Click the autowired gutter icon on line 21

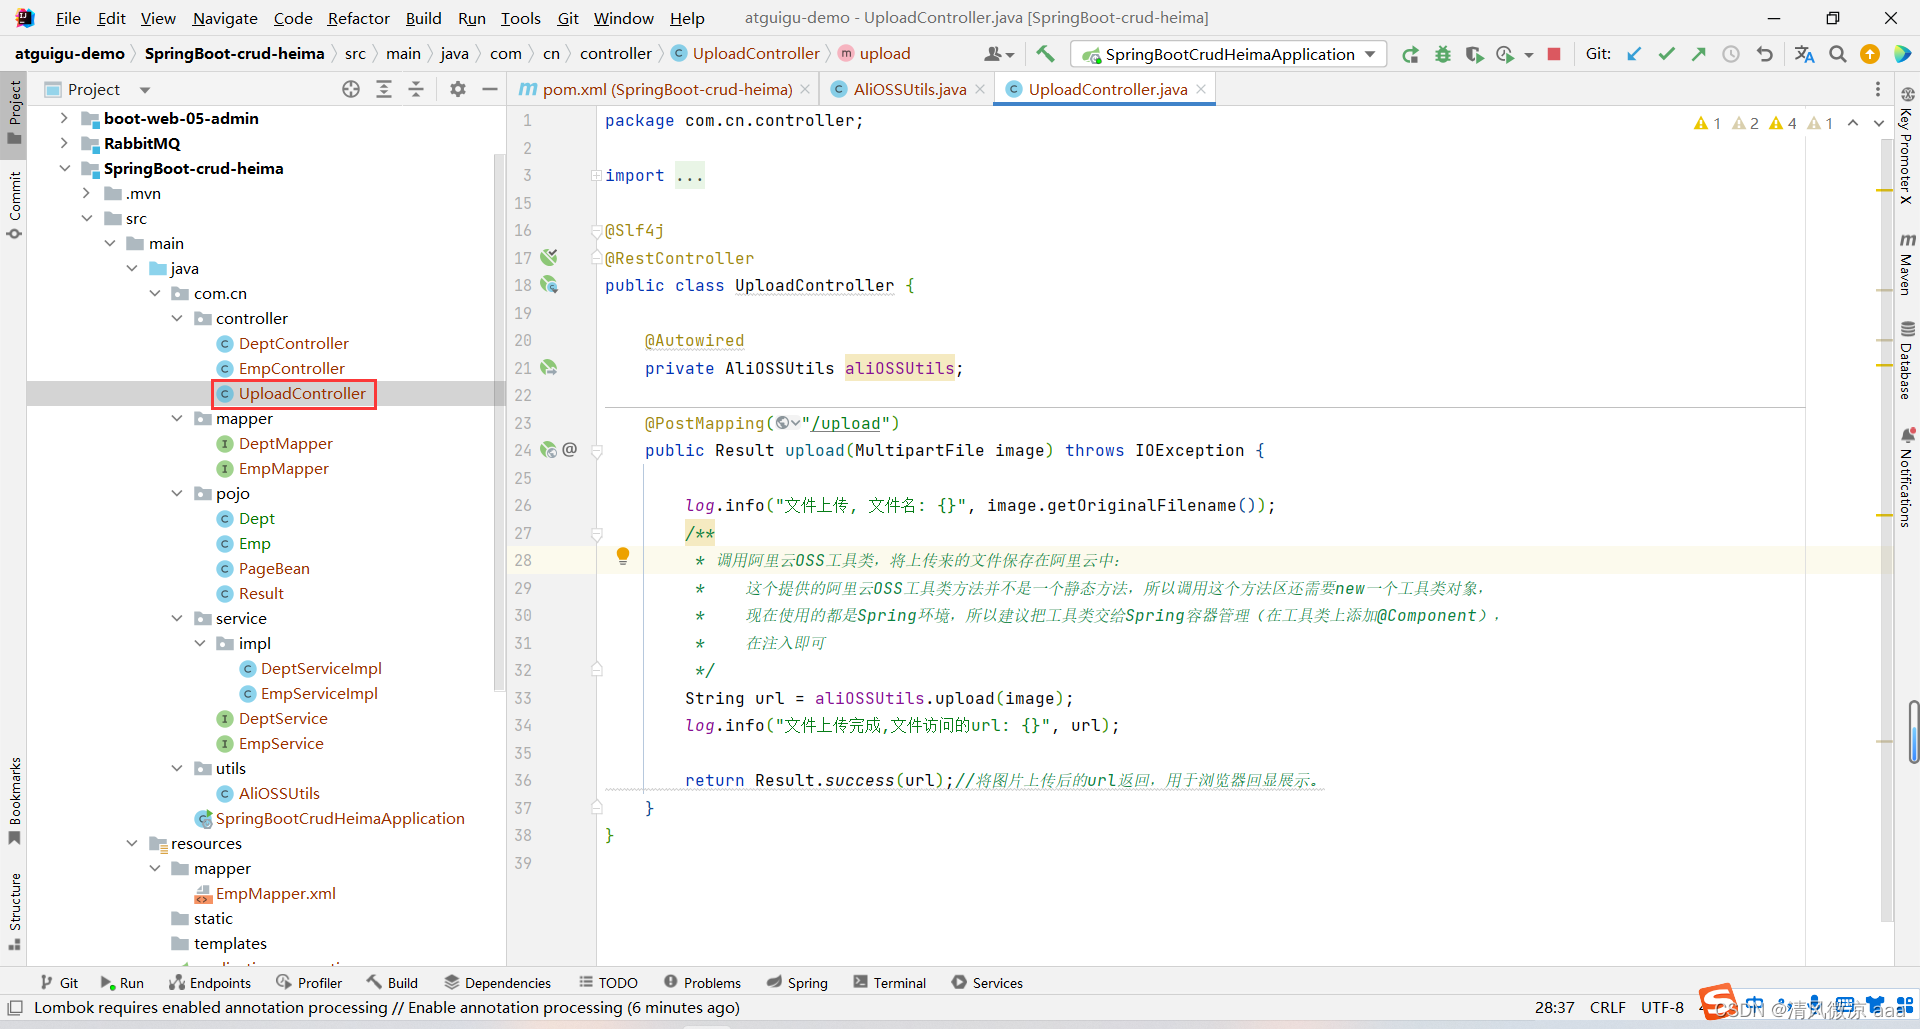tap(549, 368)
